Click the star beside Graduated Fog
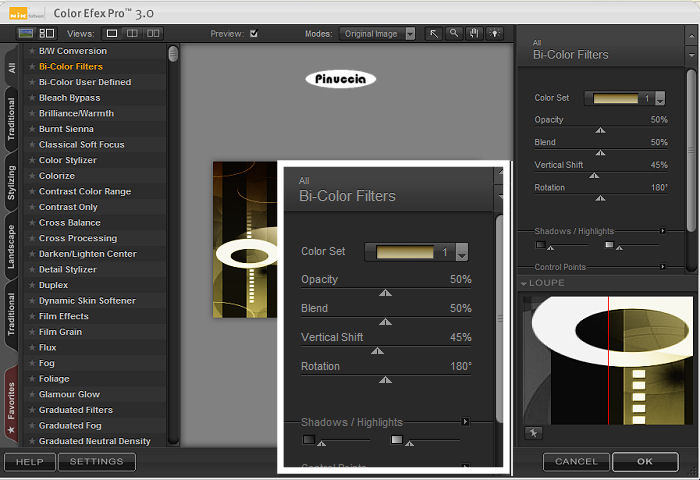This screenshot has width=700, height=480. point(32,426)
